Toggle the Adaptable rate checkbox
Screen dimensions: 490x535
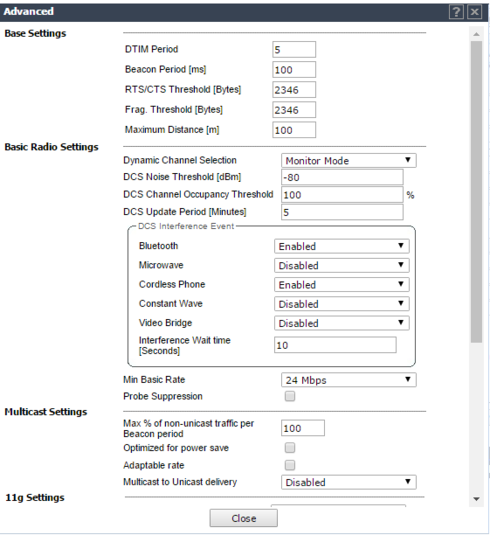(290, 465)
